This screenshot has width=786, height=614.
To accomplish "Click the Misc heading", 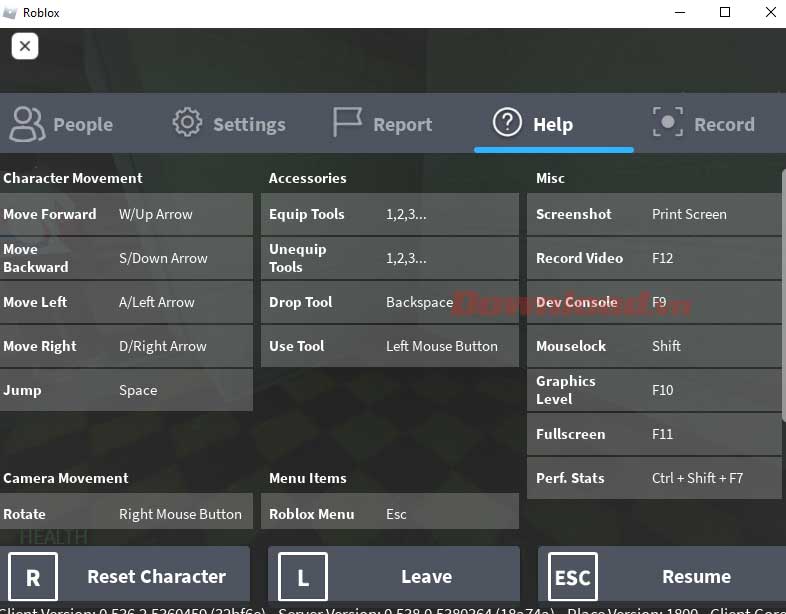I will point(550,178).
